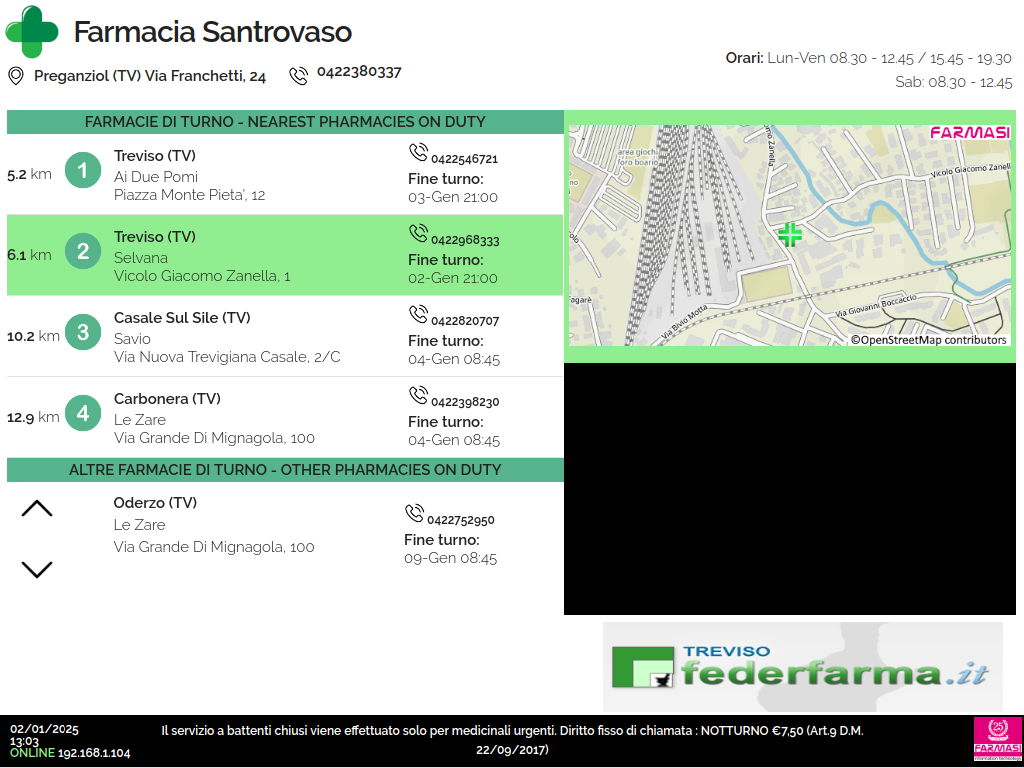Click the green cross marker on map
Image resolution: width=1024 pixels, height=768 pixels.
click(790, 235)
